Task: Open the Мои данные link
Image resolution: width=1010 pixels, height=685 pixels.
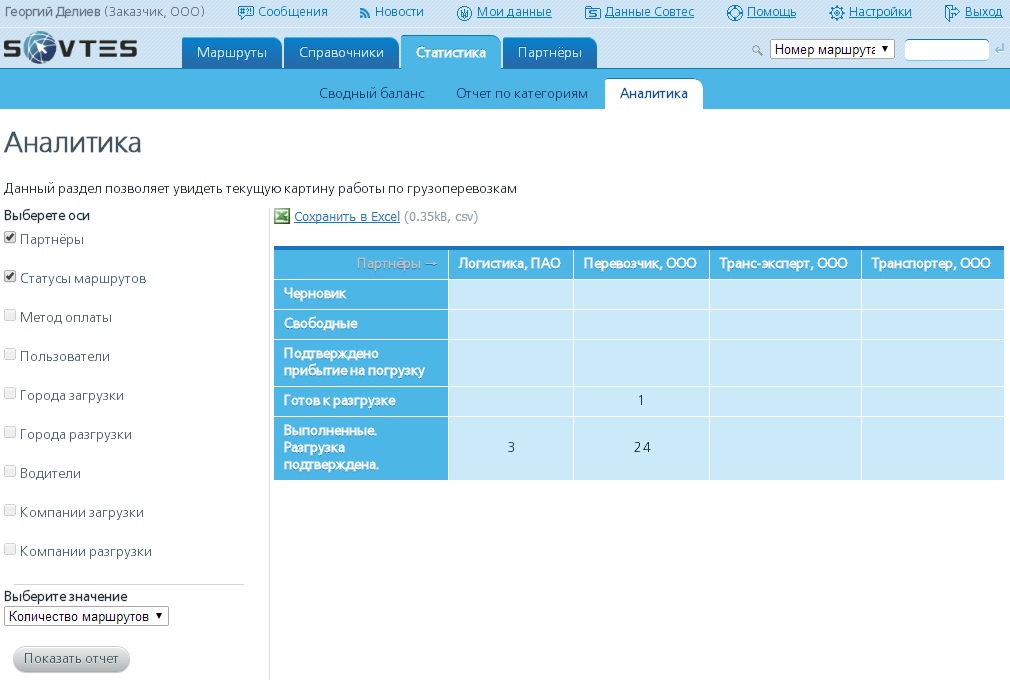Action: tap(514, 12)
